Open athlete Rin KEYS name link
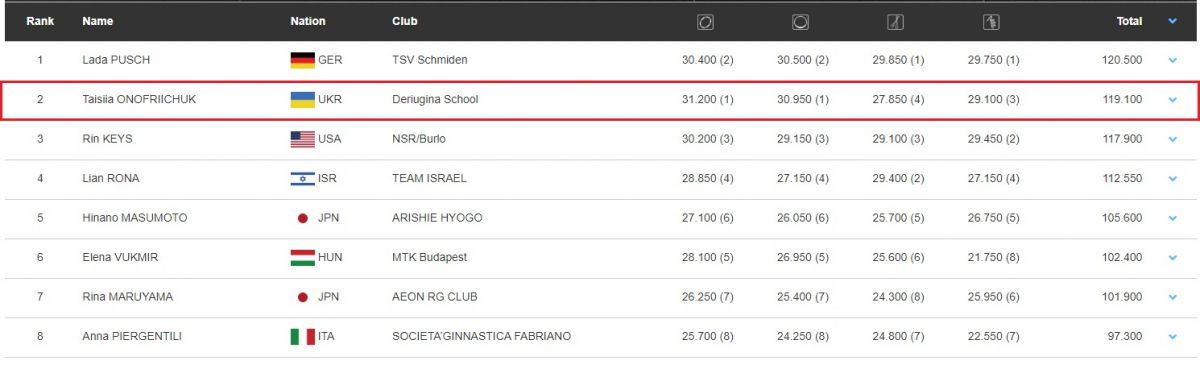The height and width of the screenshot is (365, 1200). pos(107,139)
